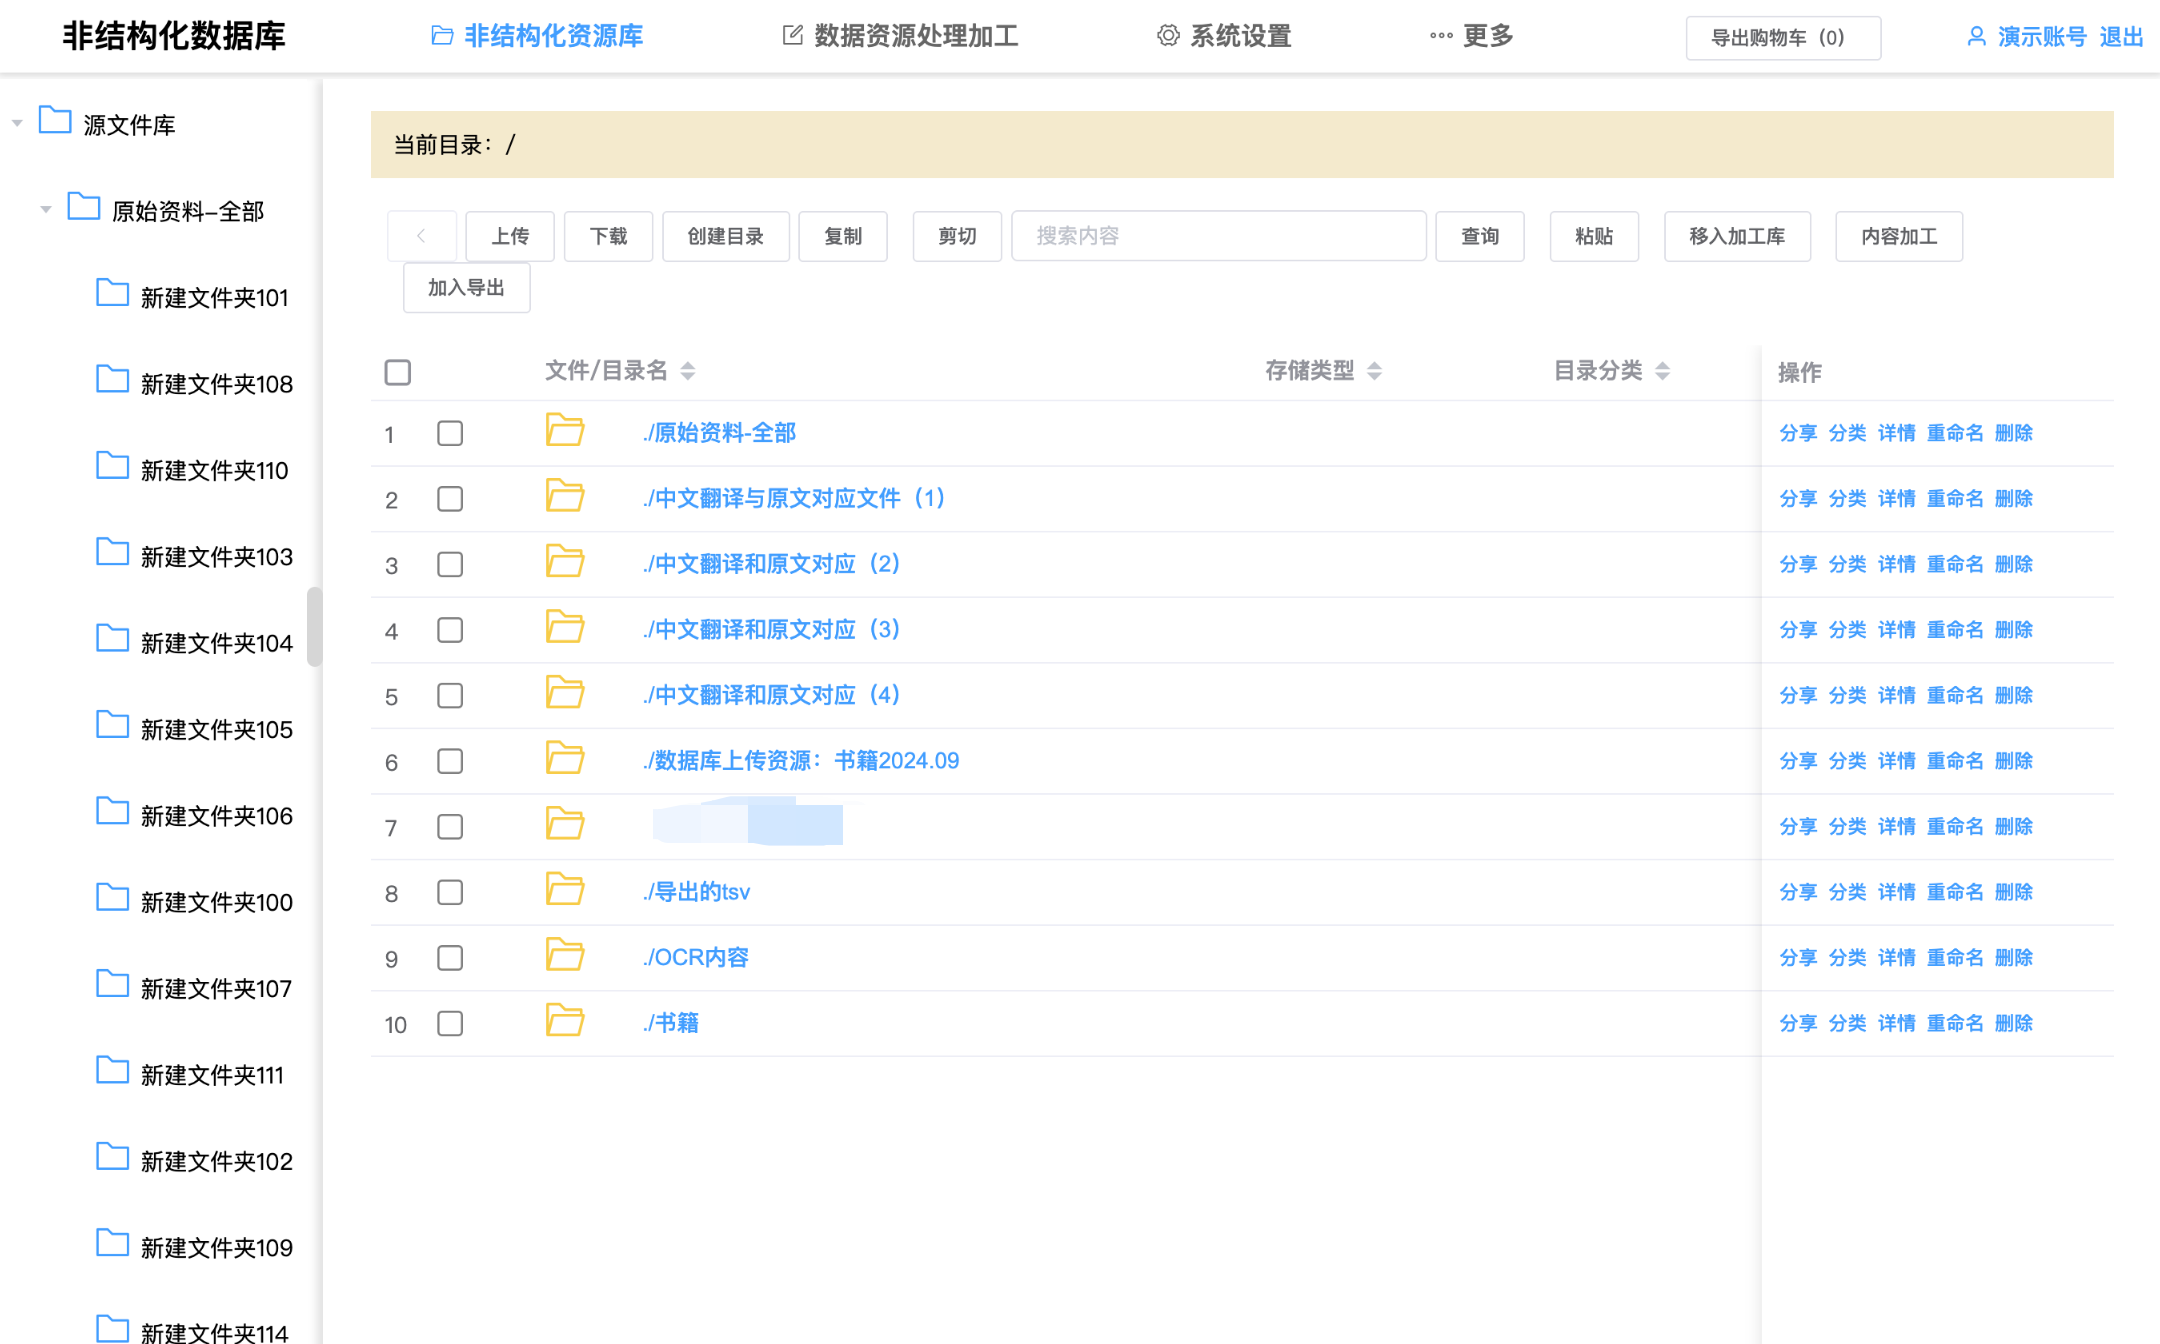
Task: Click folder icon of 新建文件夹101 in tree
Action: [112, 294]
